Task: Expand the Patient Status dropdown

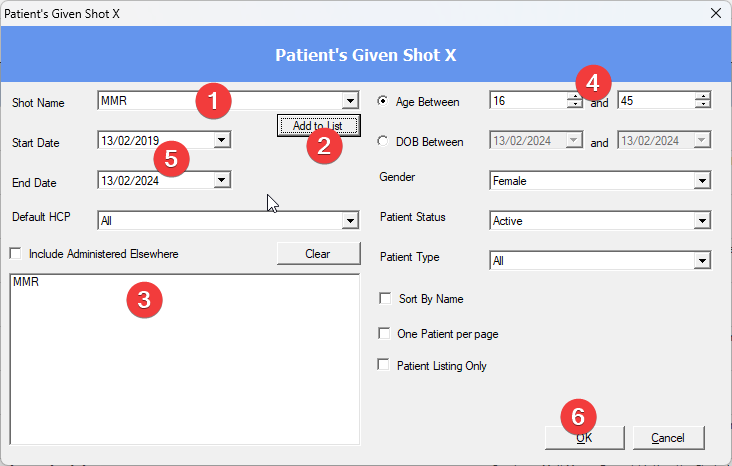Action: coord(703,221)
